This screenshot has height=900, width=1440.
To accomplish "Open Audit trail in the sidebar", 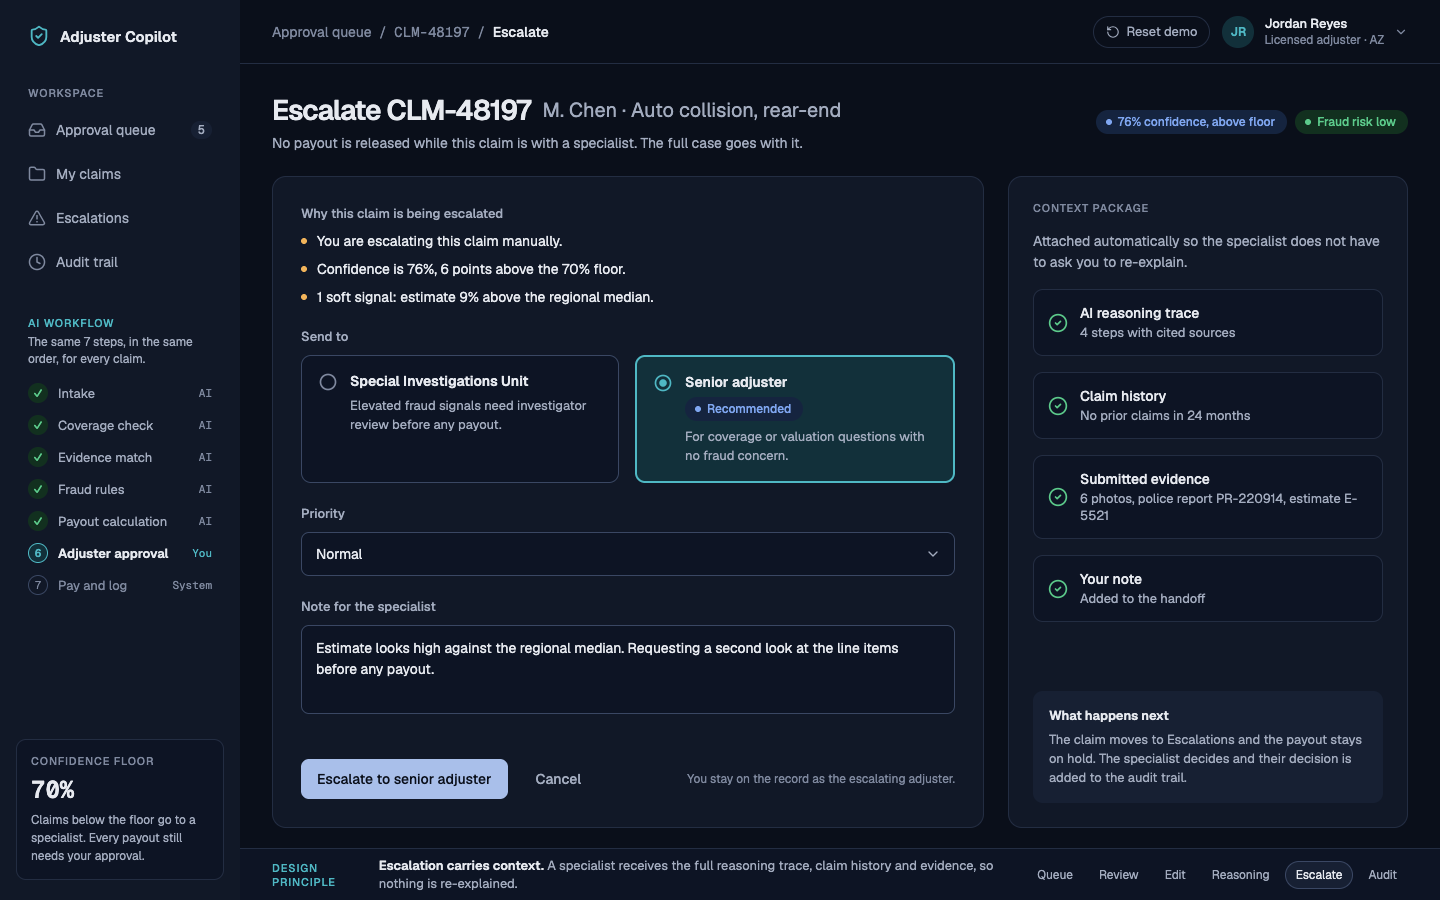I will (x=120, y=262).
